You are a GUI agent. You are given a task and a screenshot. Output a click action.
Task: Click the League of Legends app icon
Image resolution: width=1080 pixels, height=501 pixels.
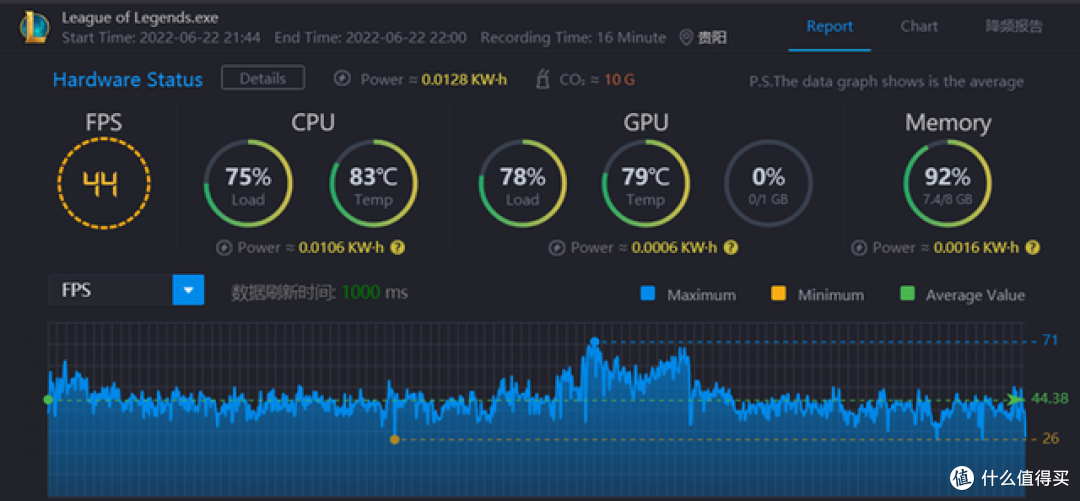pos(34,28)
